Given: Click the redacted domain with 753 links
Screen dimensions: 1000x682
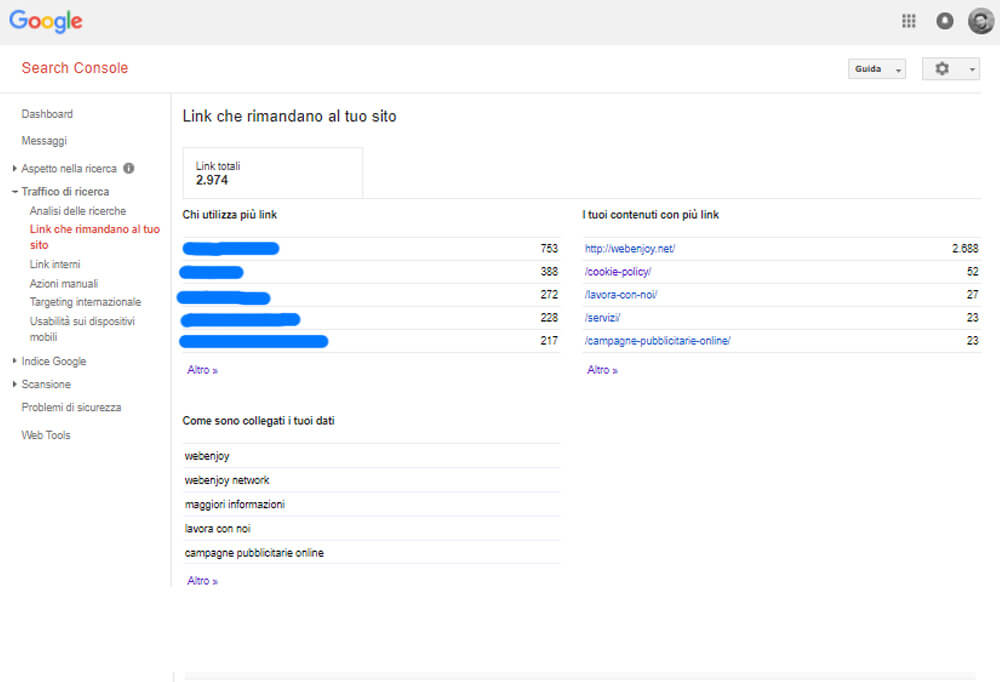Looking at the screenshot, I should pos(231,248).
